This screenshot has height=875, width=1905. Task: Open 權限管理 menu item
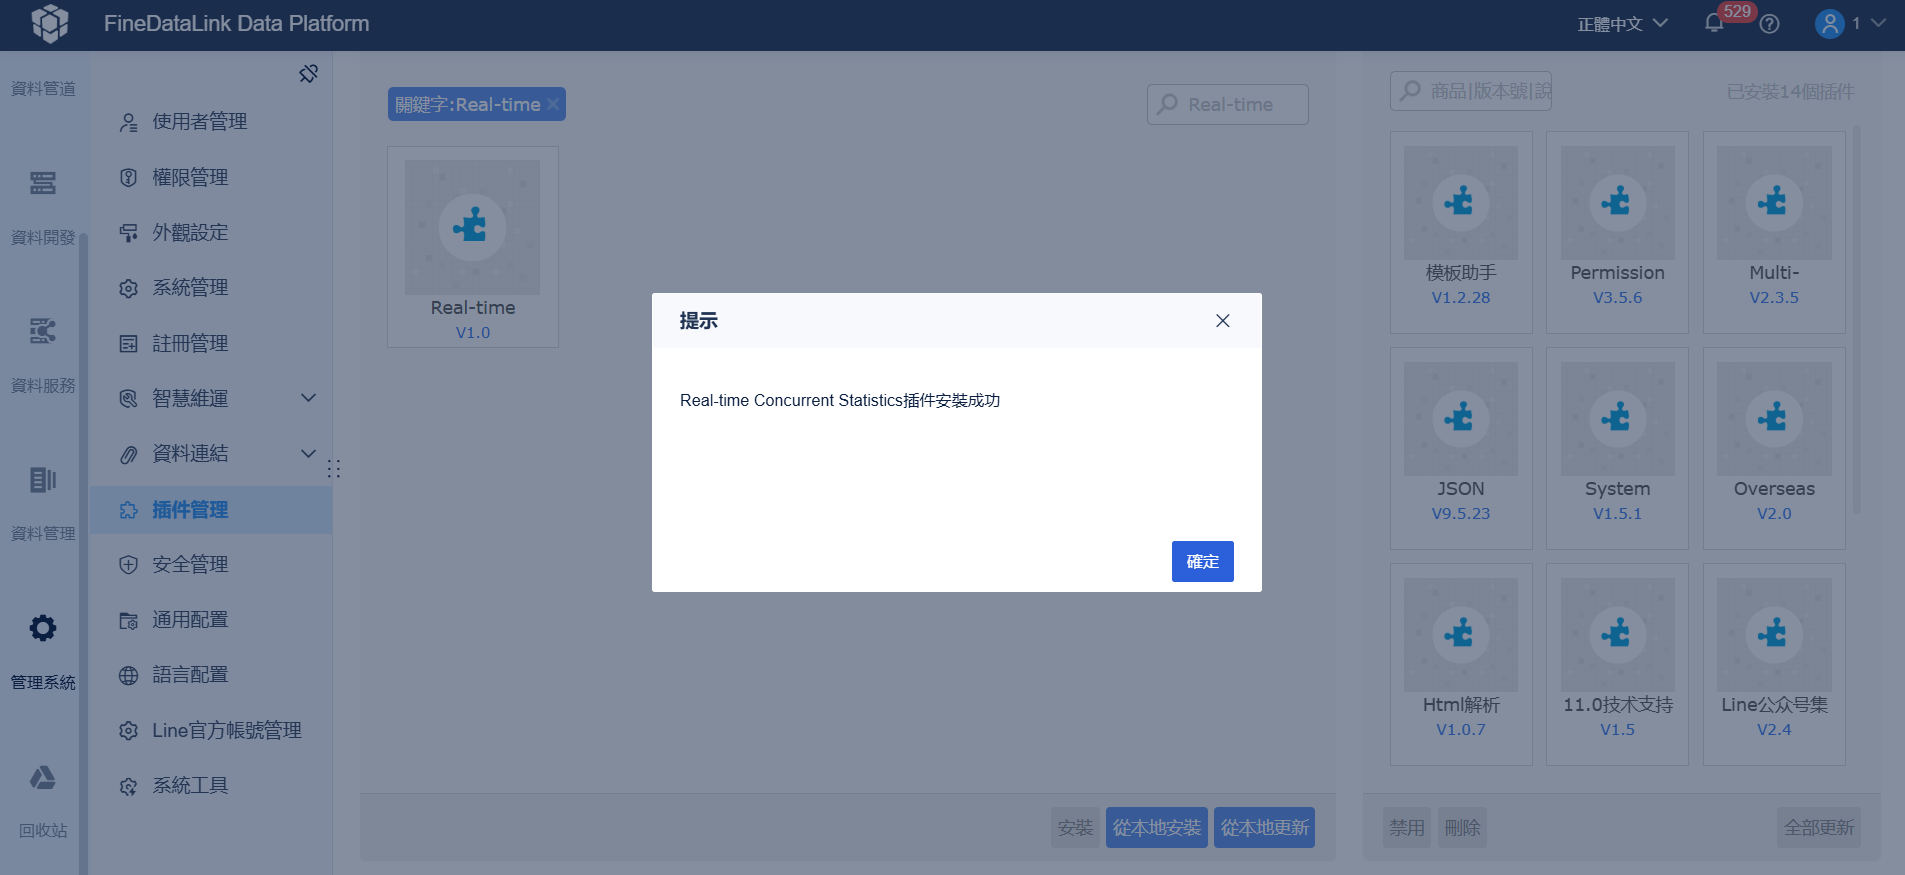click(x=211, y=177)
